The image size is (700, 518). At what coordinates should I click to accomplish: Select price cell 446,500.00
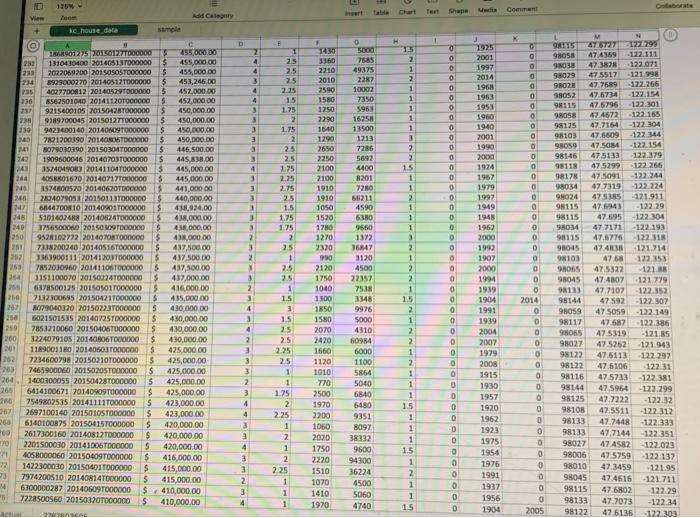187,149
